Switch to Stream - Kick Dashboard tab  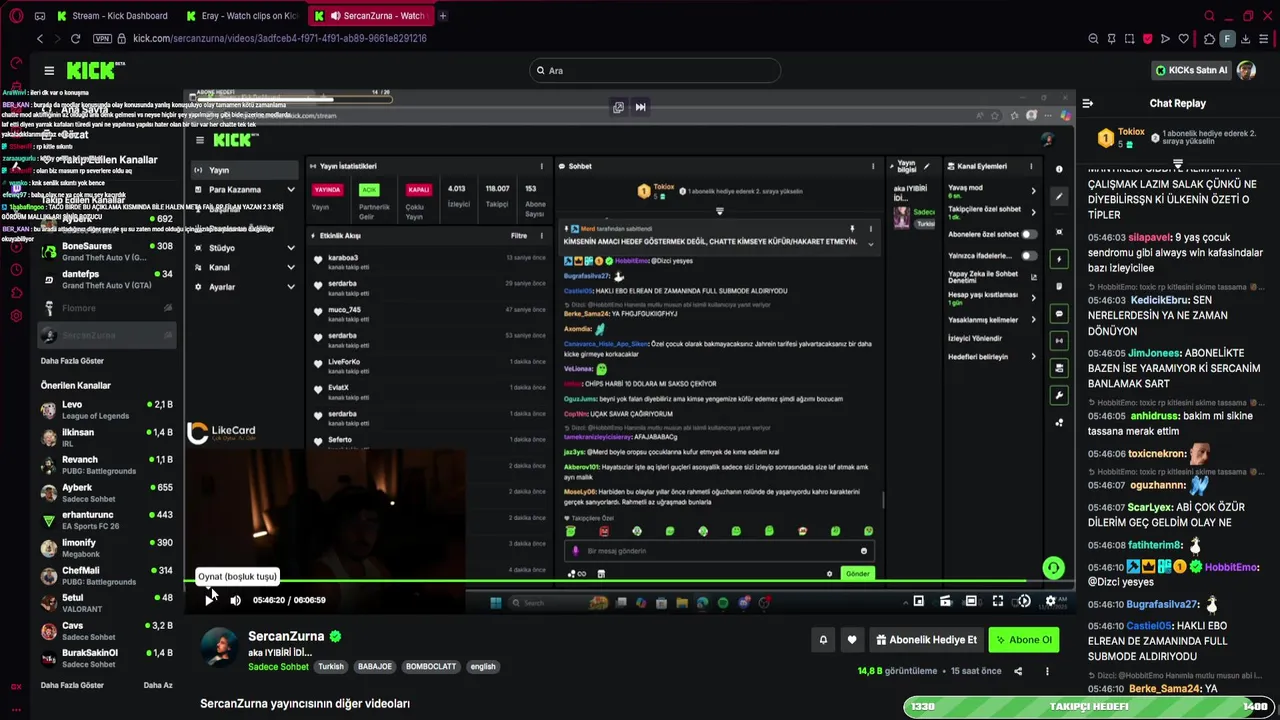(x=113, y=16)
